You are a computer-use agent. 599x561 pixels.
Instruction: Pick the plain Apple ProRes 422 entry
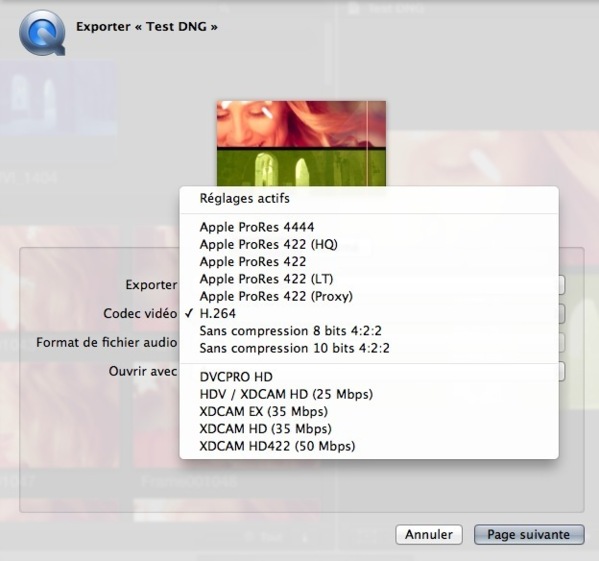tap(369, 262)
